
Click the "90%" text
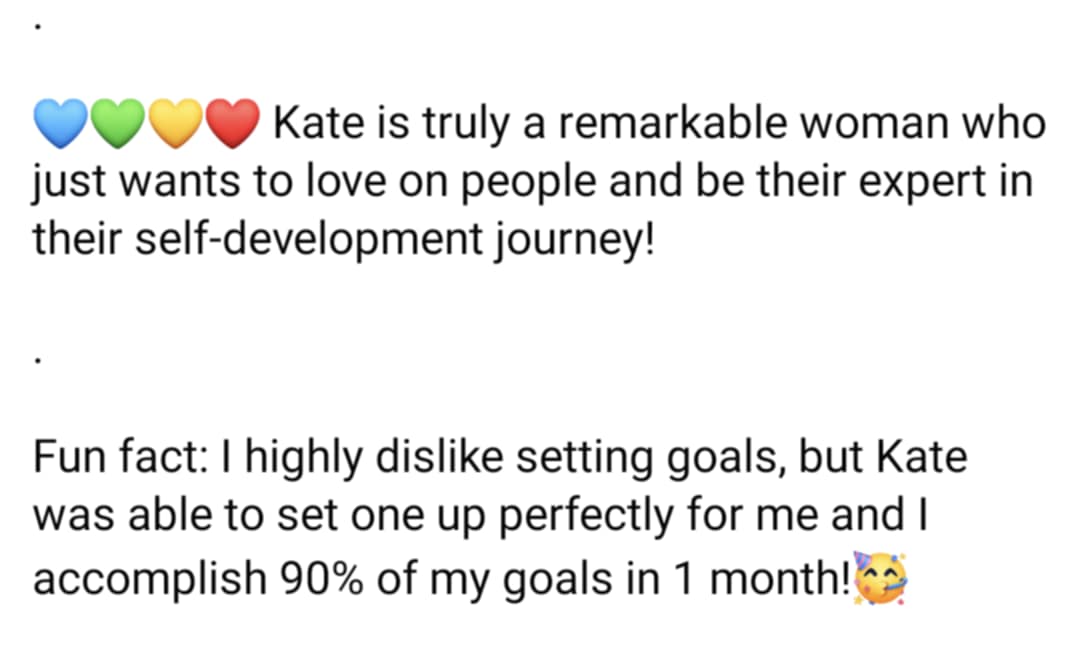(322, 578)
